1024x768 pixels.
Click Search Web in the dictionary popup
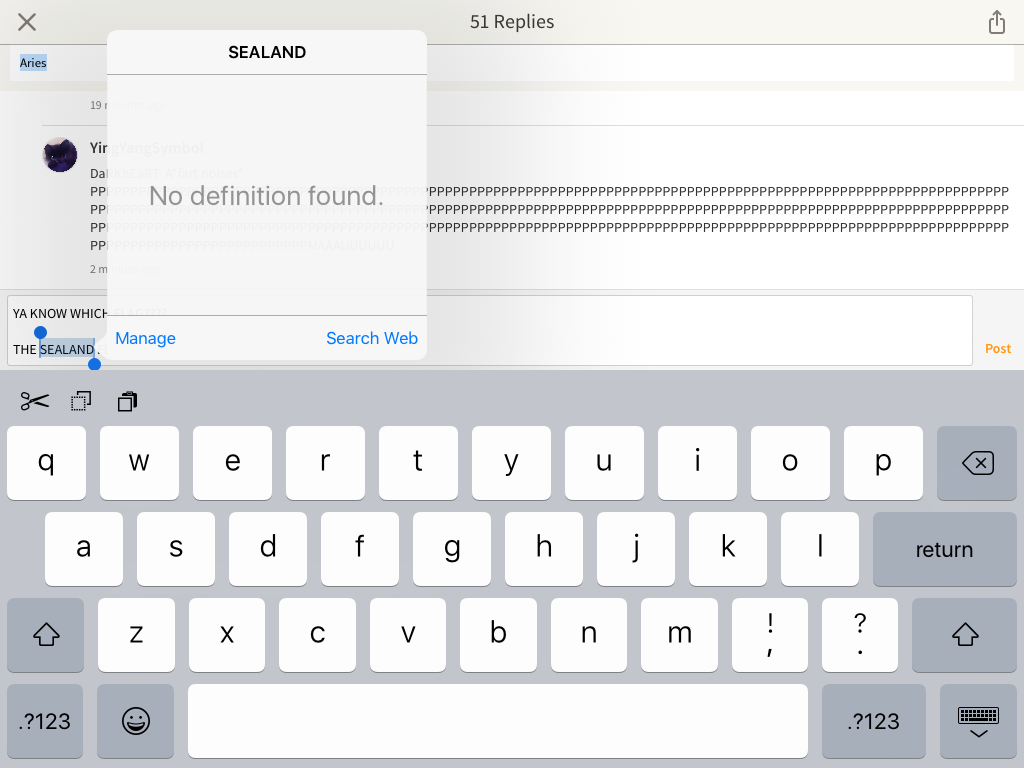(x=372, y=338)
